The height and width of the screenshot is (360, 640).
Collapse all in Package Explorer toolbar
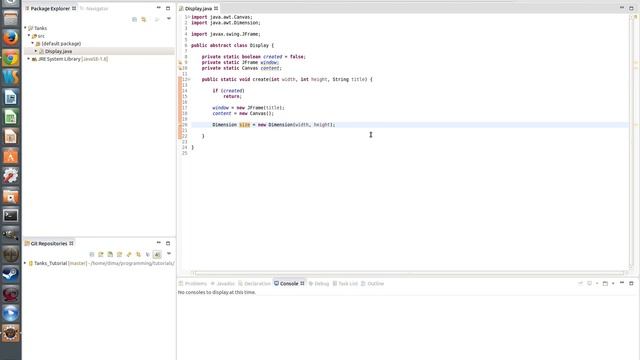click(x=134, y=19)
